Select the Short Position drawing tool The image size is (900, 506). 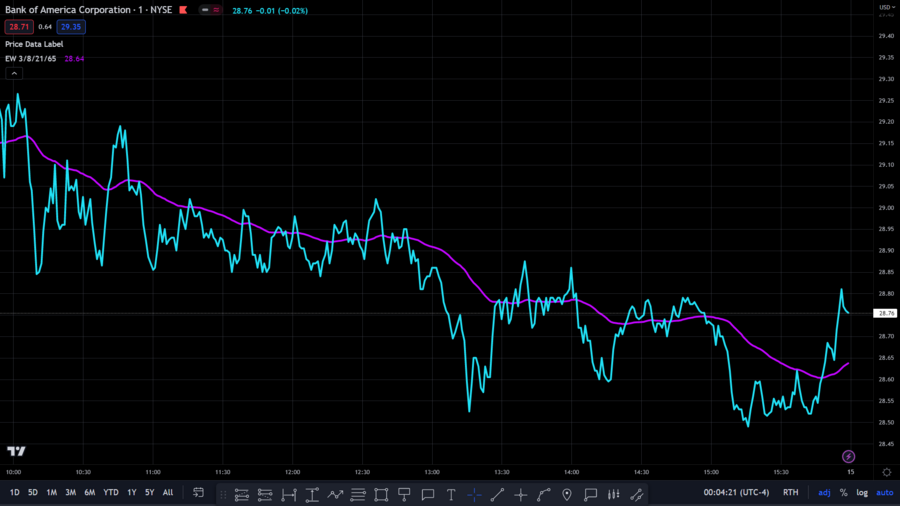point(265,495)
